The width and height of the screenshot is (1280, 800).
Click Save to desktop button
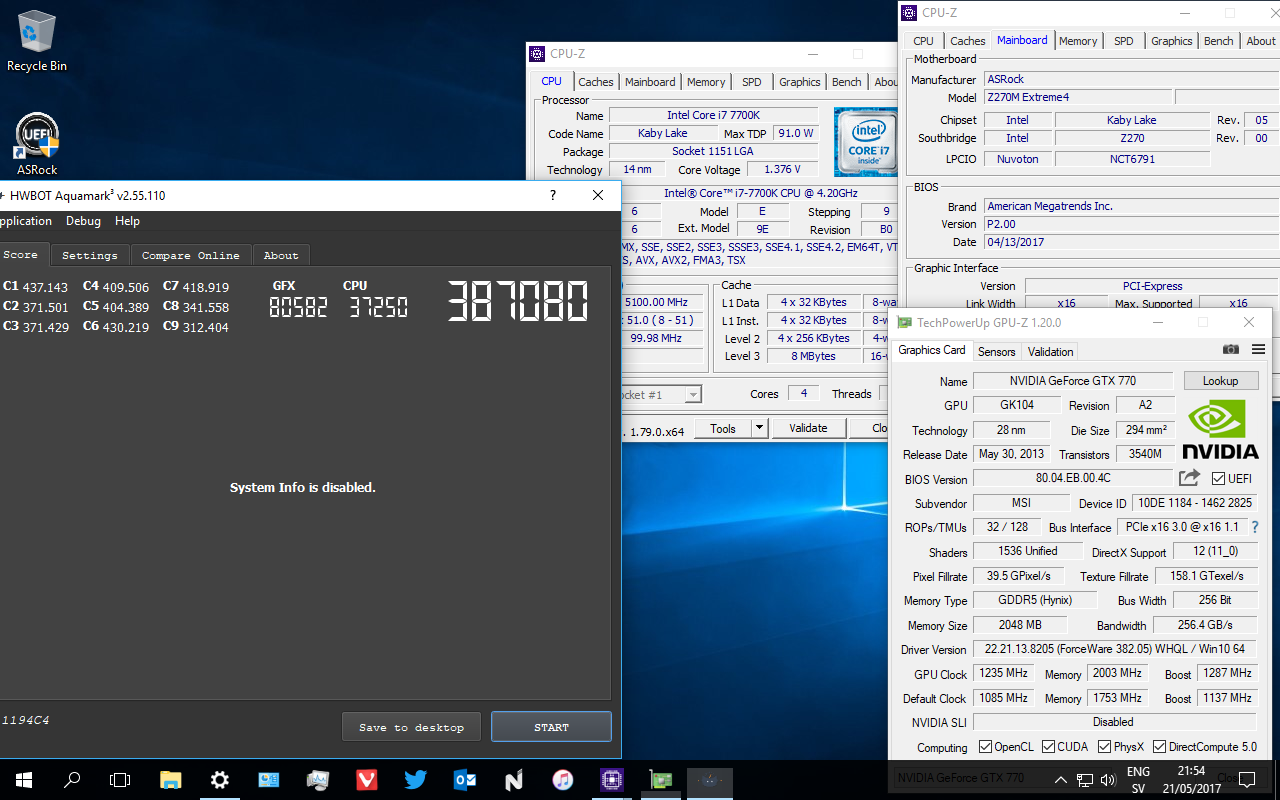411,727
